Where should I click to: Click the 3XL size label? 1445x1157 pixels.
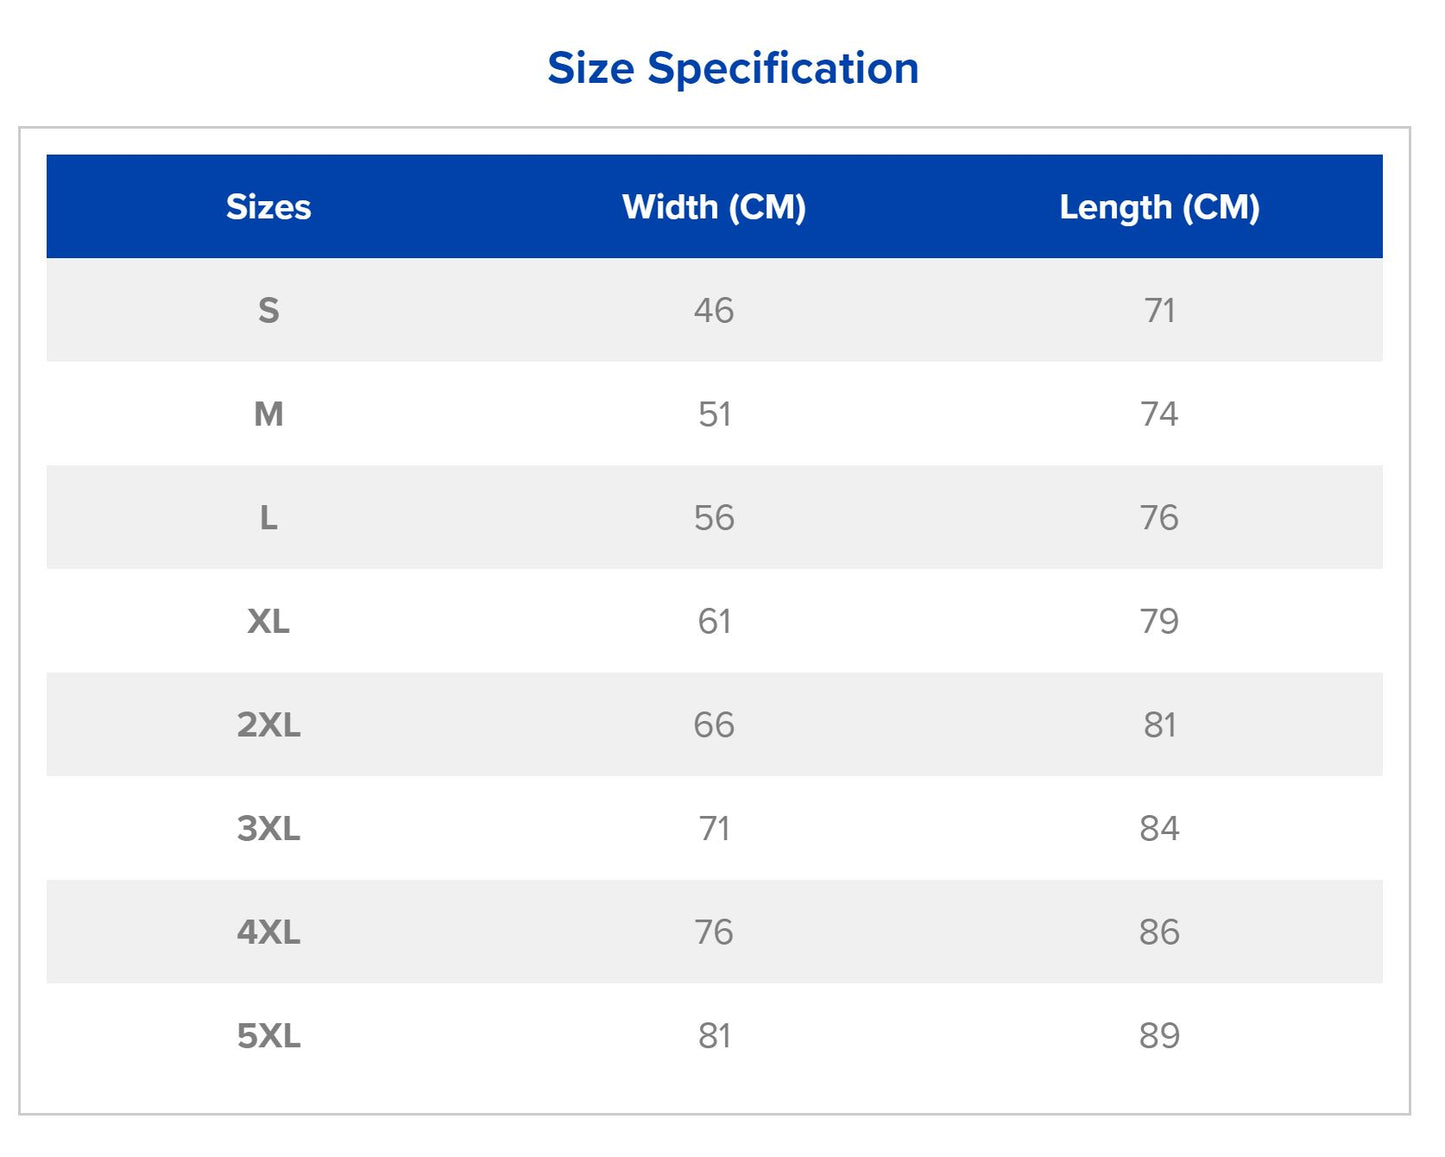268,829
